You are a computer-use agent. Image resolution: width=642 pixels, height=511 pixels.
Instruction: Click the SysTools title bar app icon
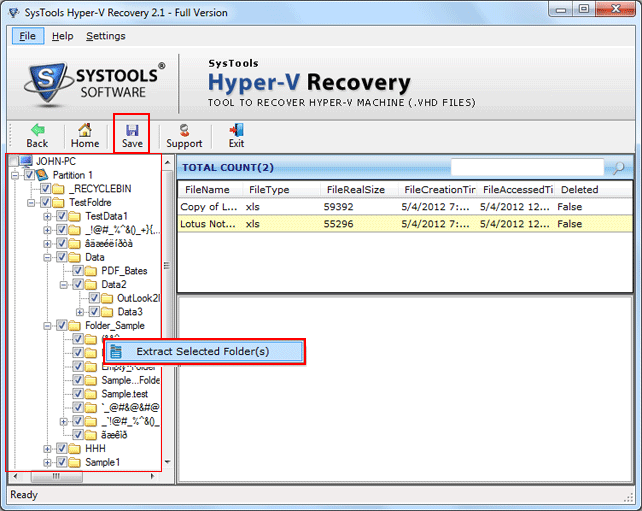(14, 13)
